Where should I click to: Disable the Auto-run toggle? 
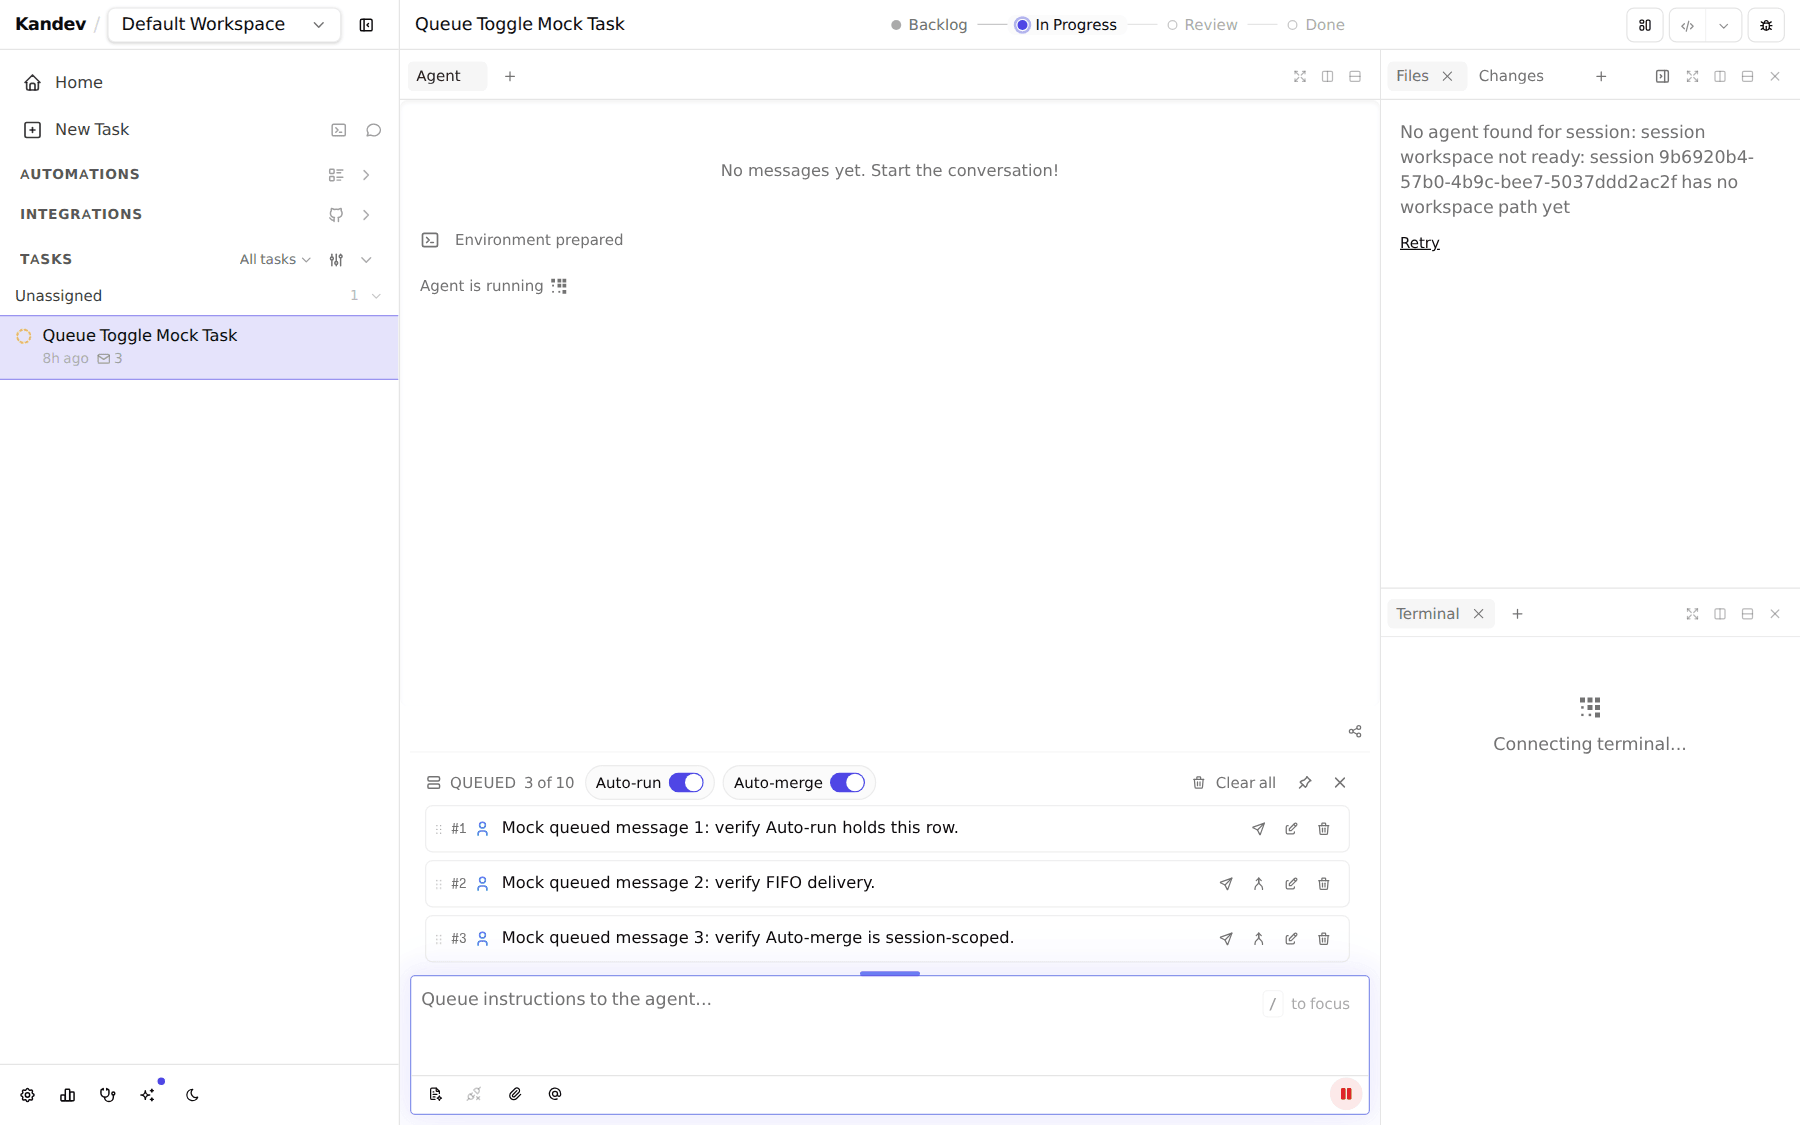coord(686,783)
